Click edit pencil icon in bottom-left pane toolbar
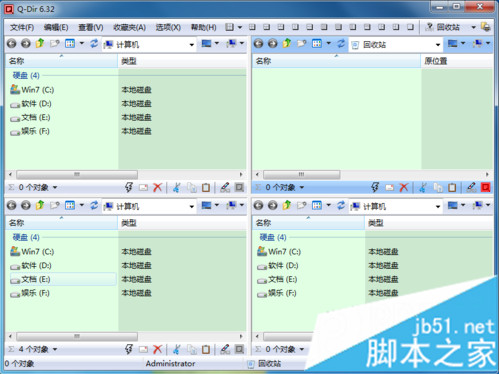This screenshot has height=374, width=499. click(x=225, y=349)
